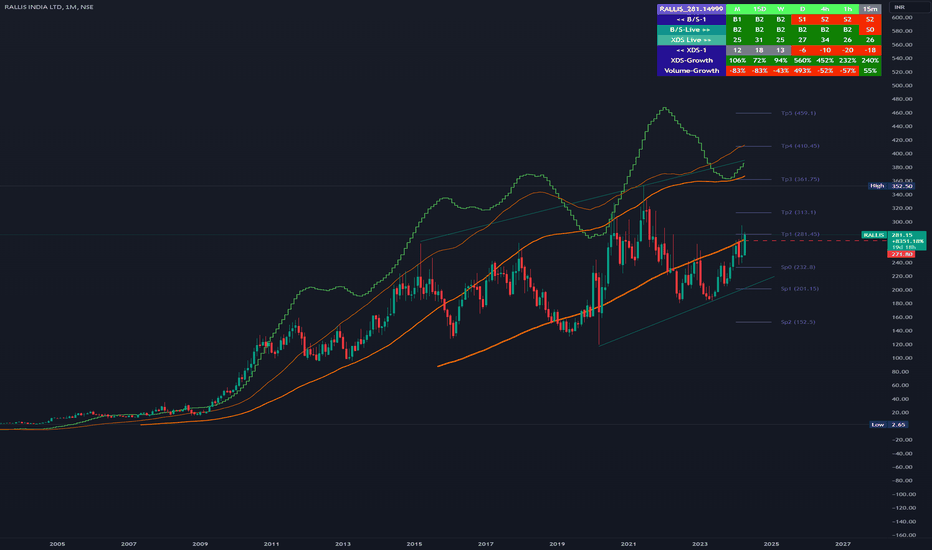Click the RALLIS INDIA LTD chart title
932x550 pixels.
click(x=49, y=7)
